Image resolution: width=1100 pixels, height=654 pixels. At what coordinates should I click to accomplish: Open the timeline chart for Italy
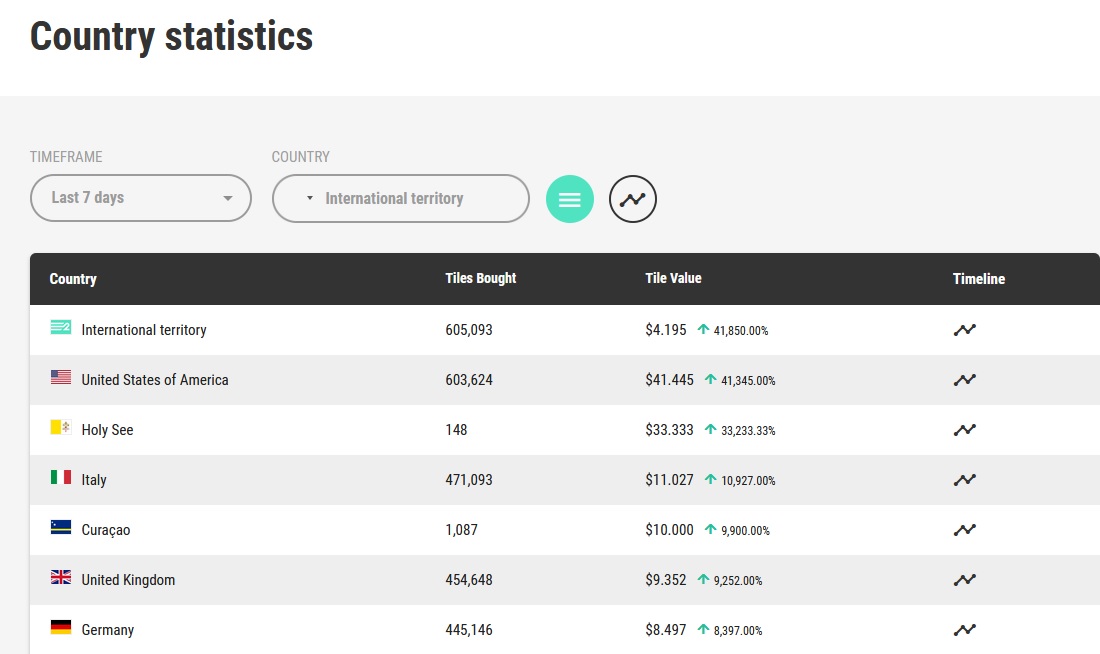[x=965, y=480]
